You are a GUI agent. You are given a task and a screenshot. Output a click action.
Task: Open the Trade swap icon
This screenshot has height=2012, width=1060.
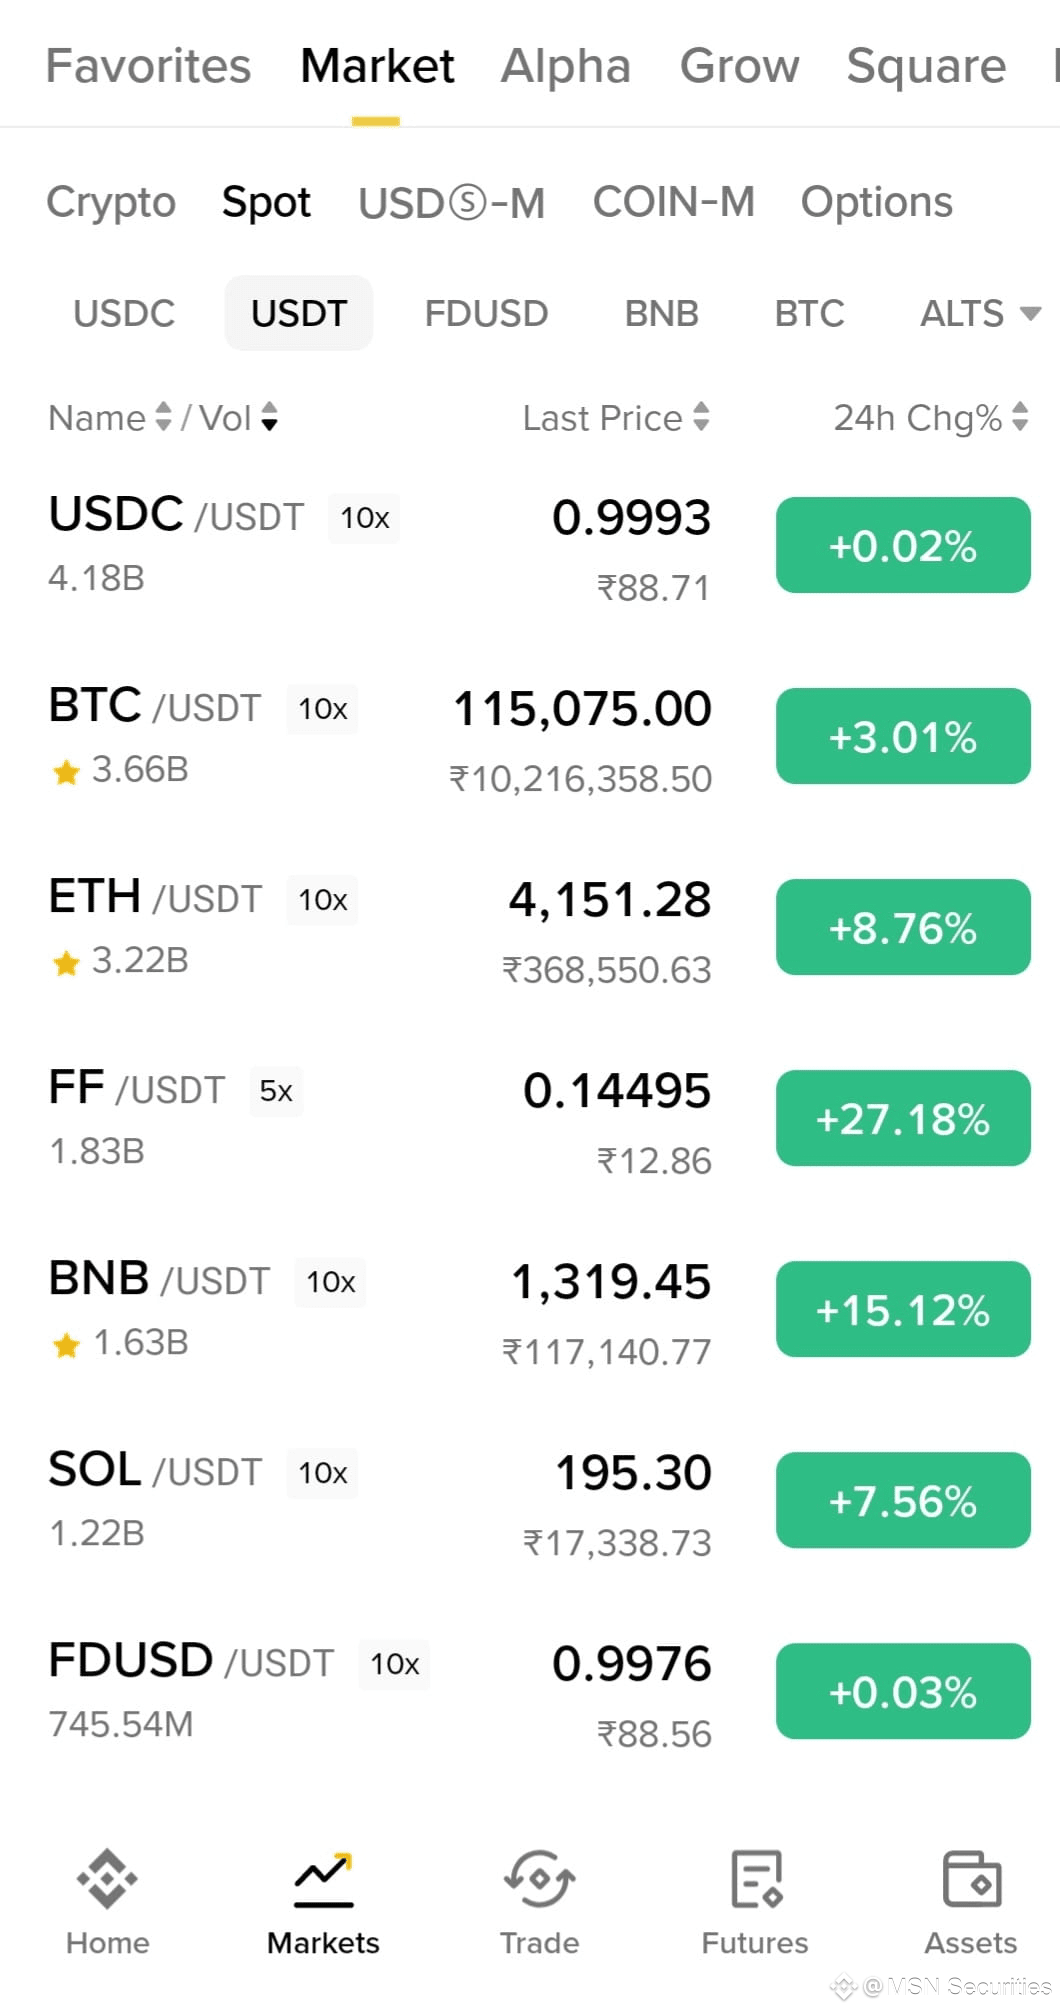pos(539,1878)
